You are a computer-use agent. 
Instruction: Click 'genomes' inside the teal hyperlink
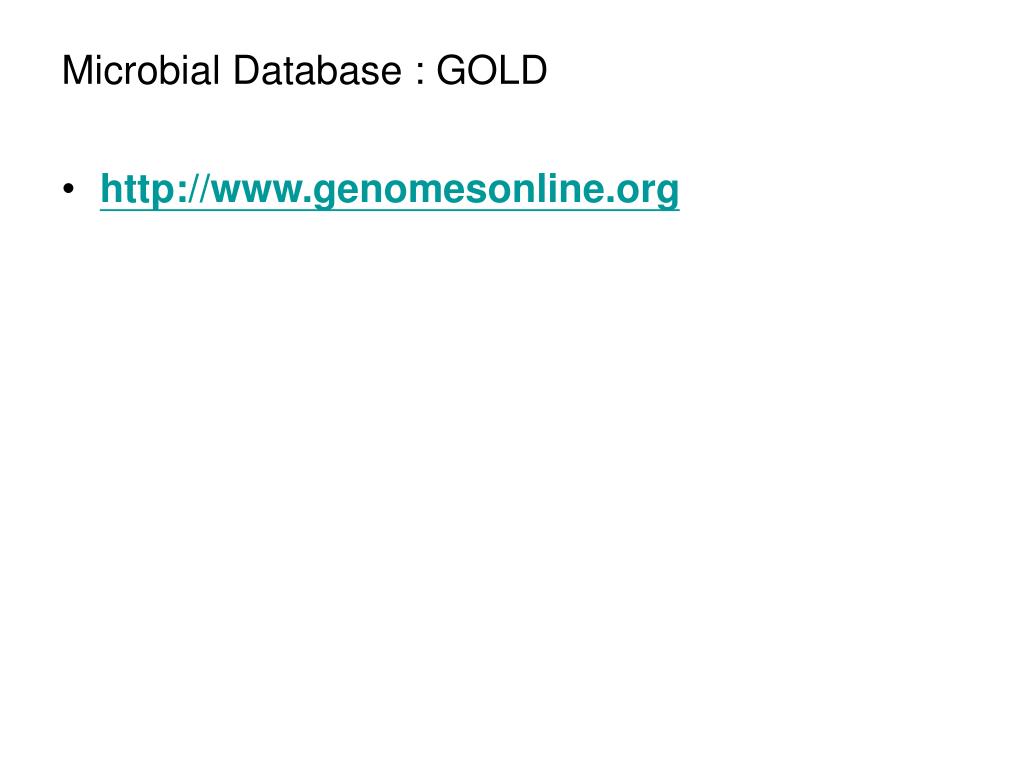[x=392, y=192]
